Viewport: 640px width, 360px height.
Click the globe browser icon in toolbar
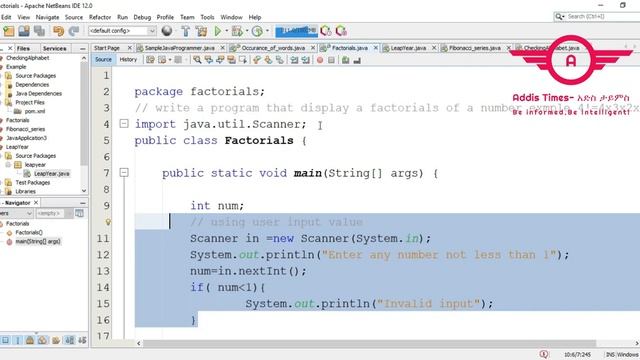[x=167, y=31]
